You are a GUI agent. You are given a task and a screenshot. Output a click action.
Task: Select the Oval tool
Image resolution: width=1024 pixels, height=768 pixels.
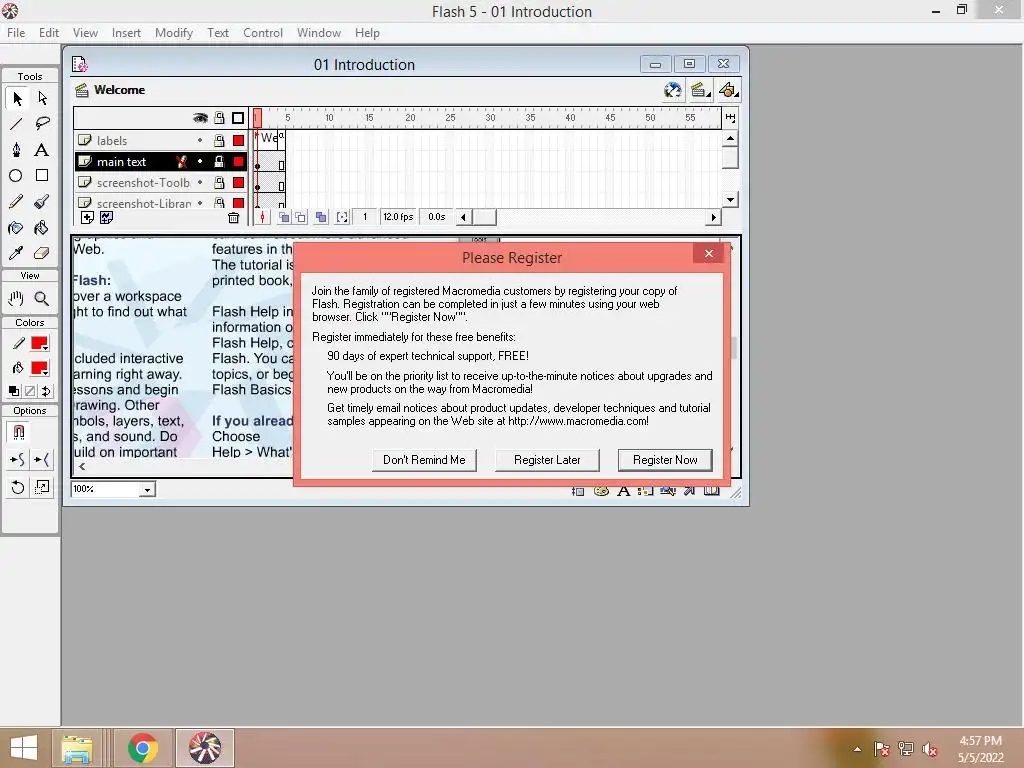coord(17,176)
